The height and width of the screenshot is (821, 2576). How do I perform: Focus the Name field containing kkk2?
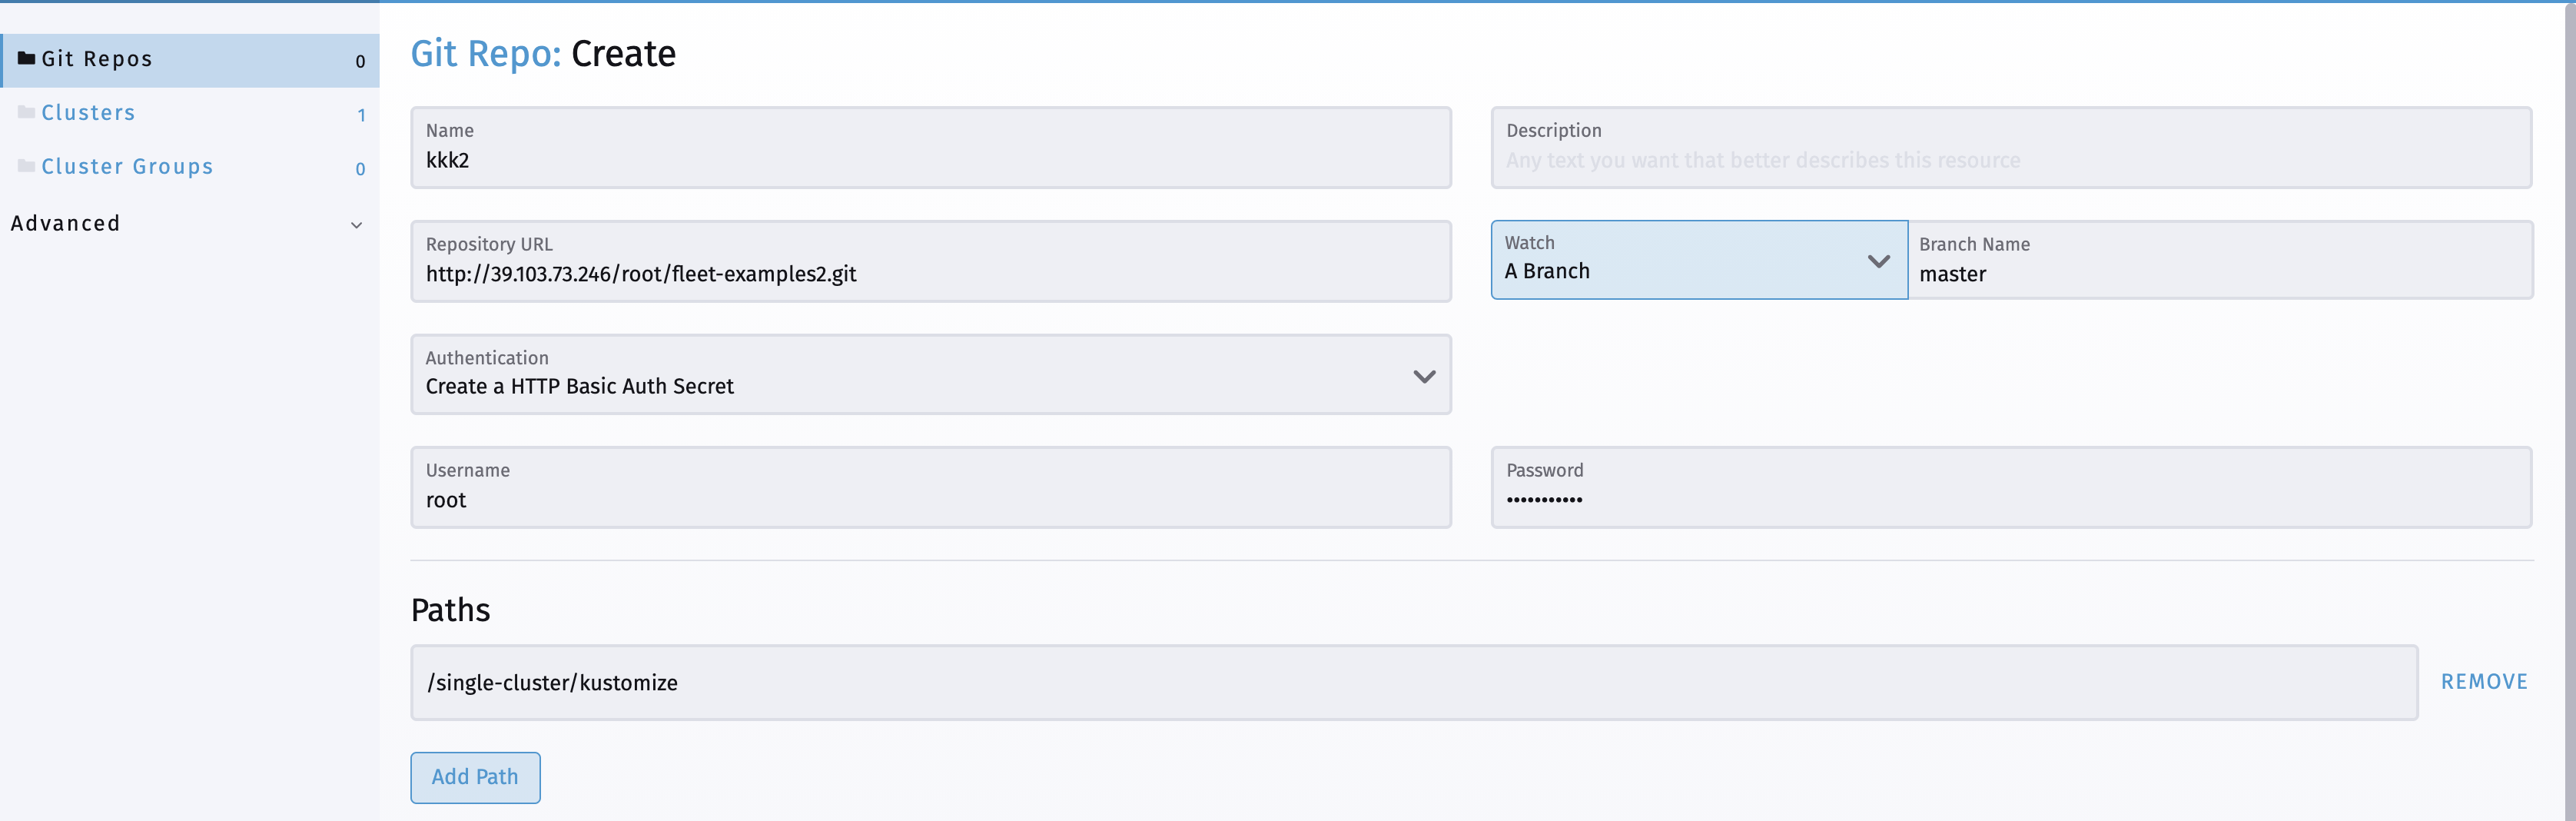point(931,147)
